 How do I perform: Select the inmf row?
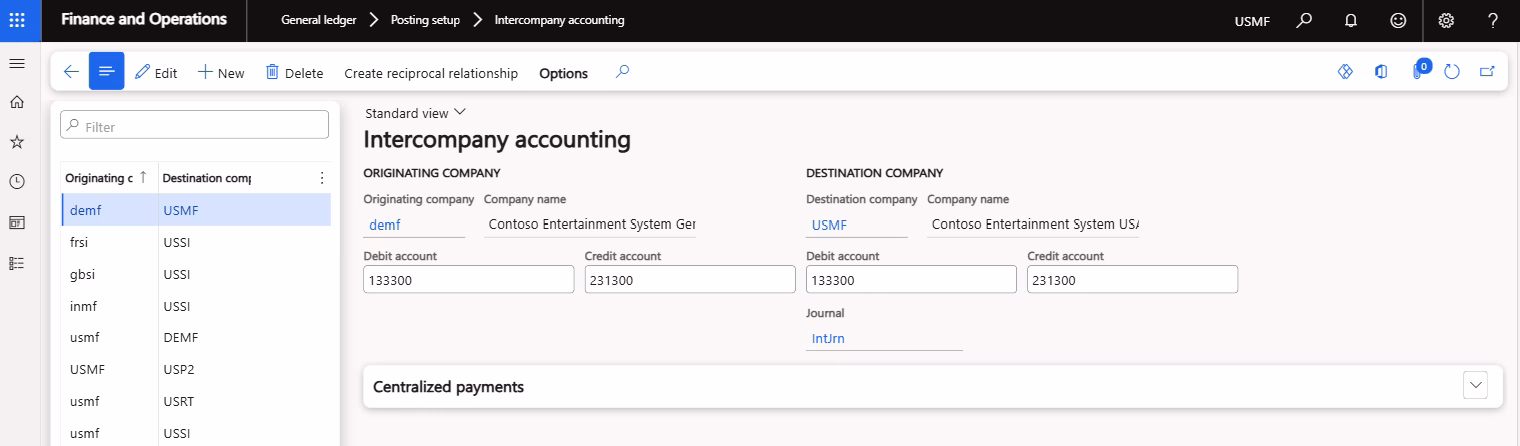pos(196,306)
